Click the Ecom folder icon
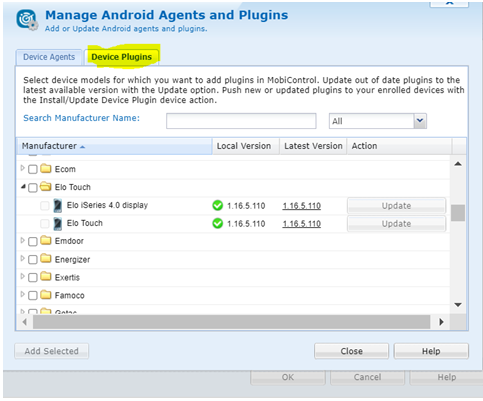The image size is (483, 401). click(x=46, y=168)
